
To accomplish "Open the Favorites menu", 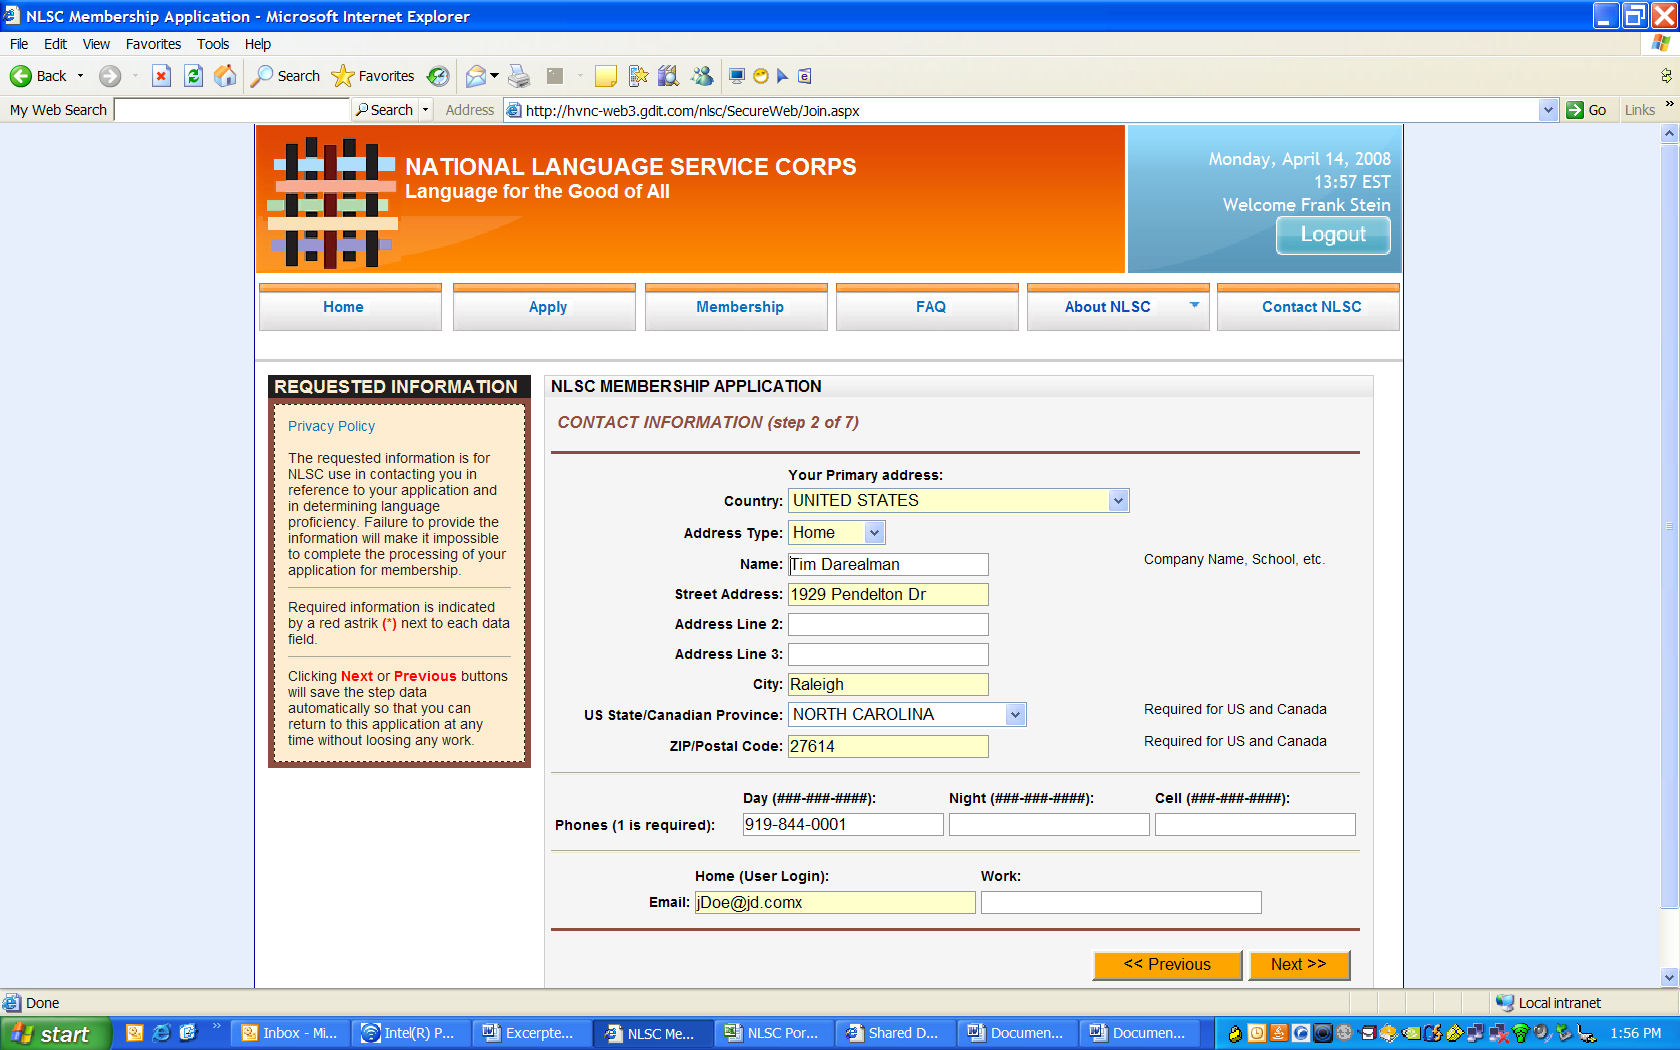I will [x=153, y=44].
